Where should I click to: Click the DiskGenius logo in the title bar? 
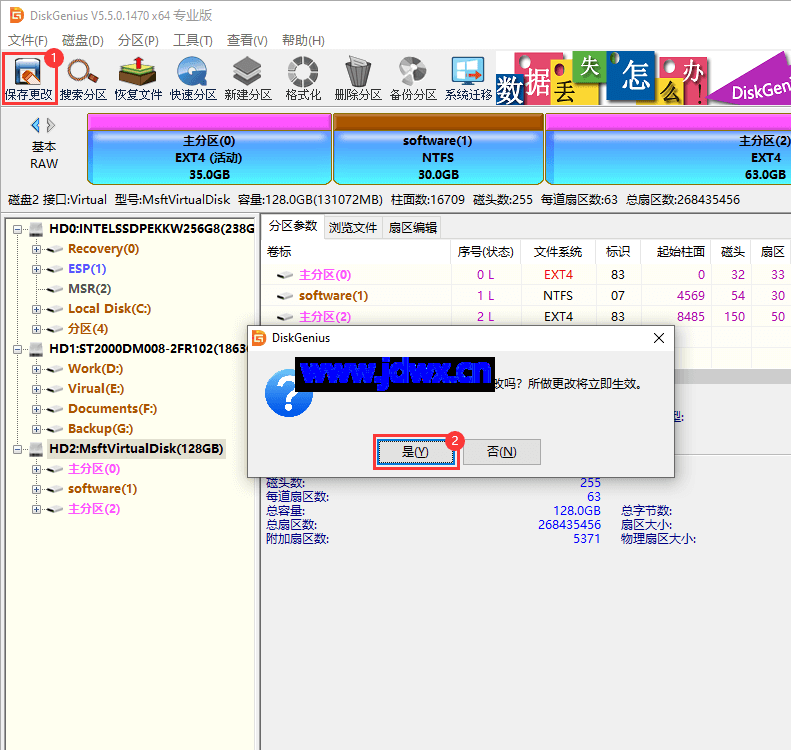[x=17, y=15]
